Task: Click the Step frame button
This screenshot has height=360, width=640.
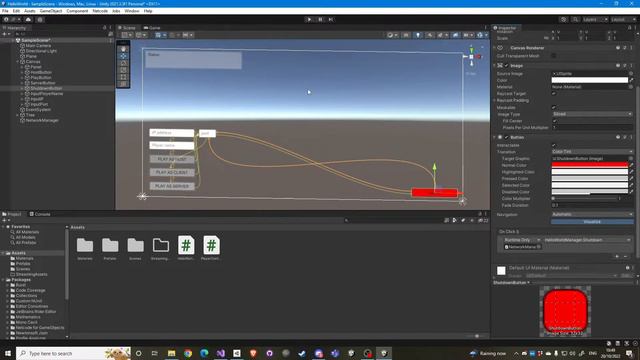Action: (331, 19)
